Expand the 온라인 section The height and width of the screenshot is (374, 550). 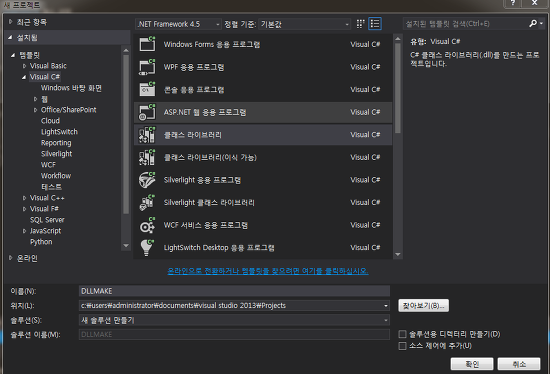[x=11, y=258]
